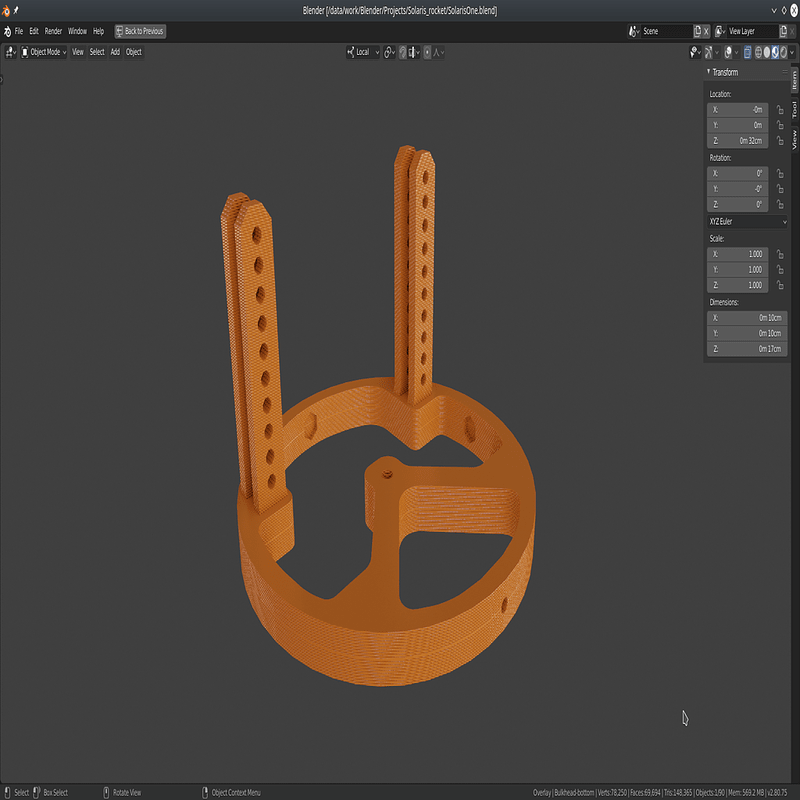This screenshot has height=800, width=800.
Task: Toggle lock on Rotation Z
Action: tap(780, 205)
